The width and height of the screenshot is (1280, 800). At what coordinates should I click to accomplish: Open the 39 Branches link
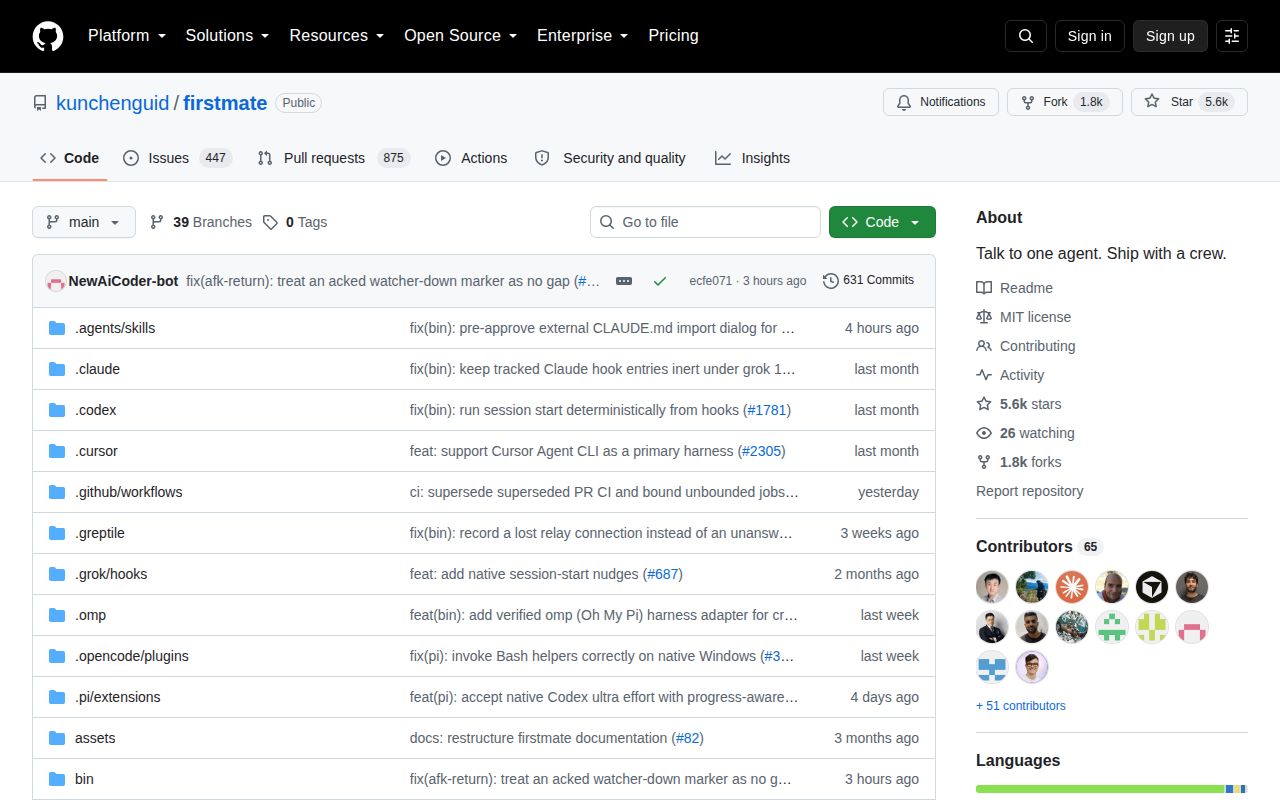(x=200, y=222)
